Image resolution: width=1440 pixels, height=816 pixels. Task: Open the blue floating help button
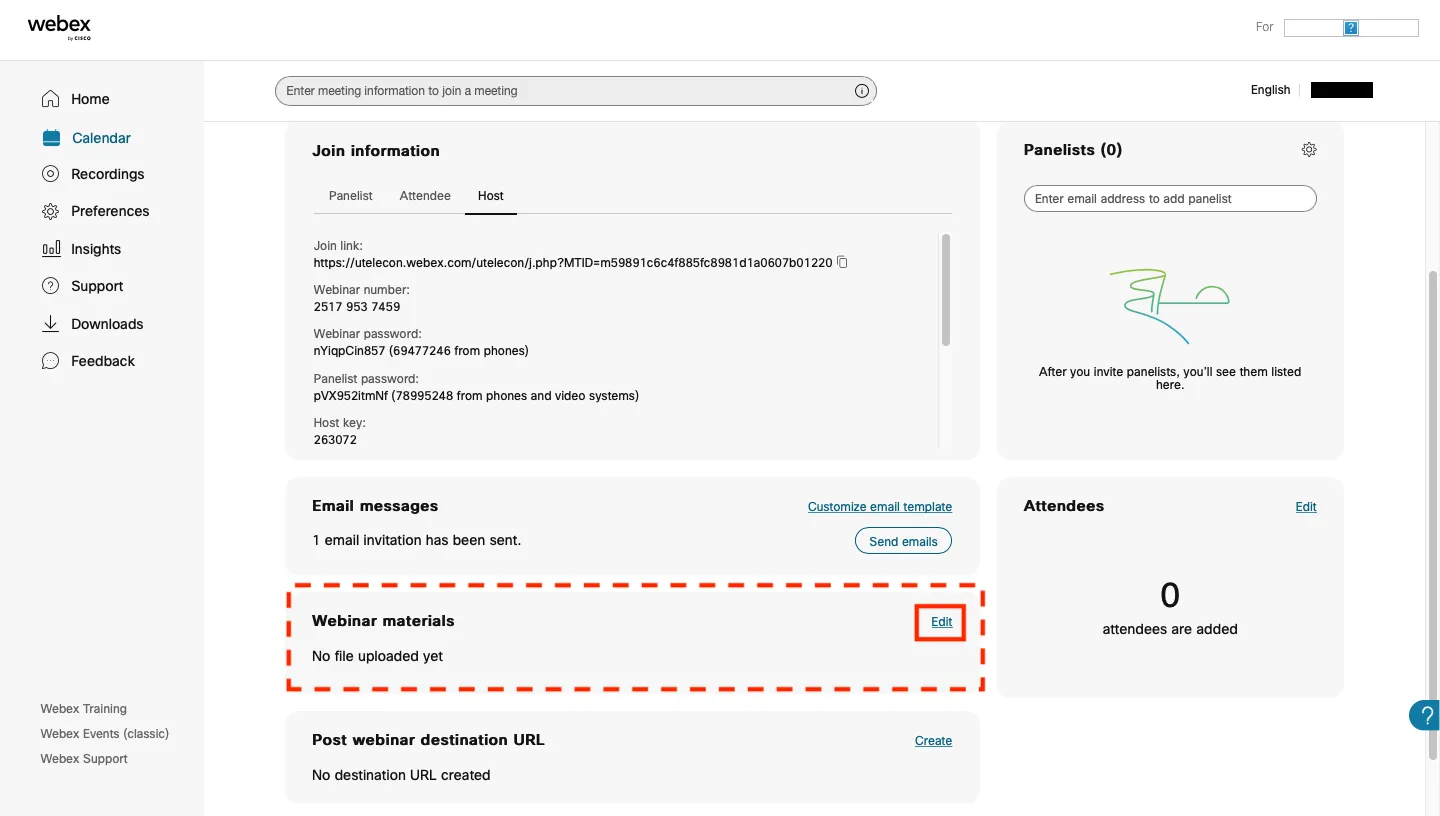(x=1424, y=715)
